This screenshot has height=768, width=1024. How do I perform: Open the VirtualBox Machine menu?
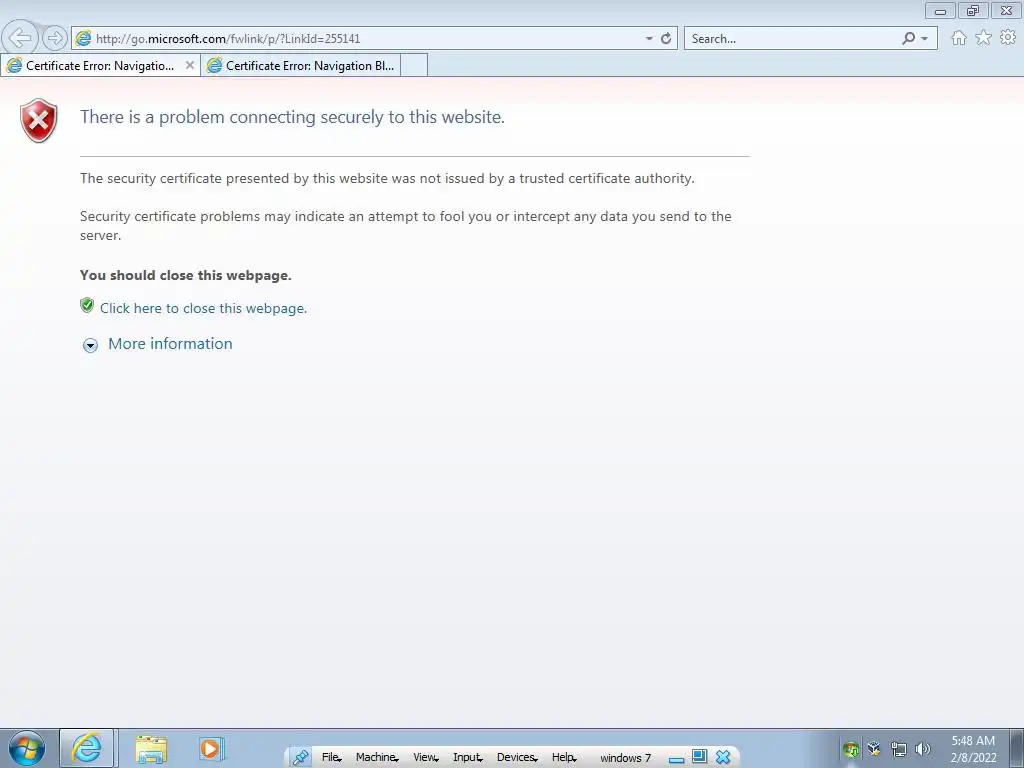[x=377, y=757]
